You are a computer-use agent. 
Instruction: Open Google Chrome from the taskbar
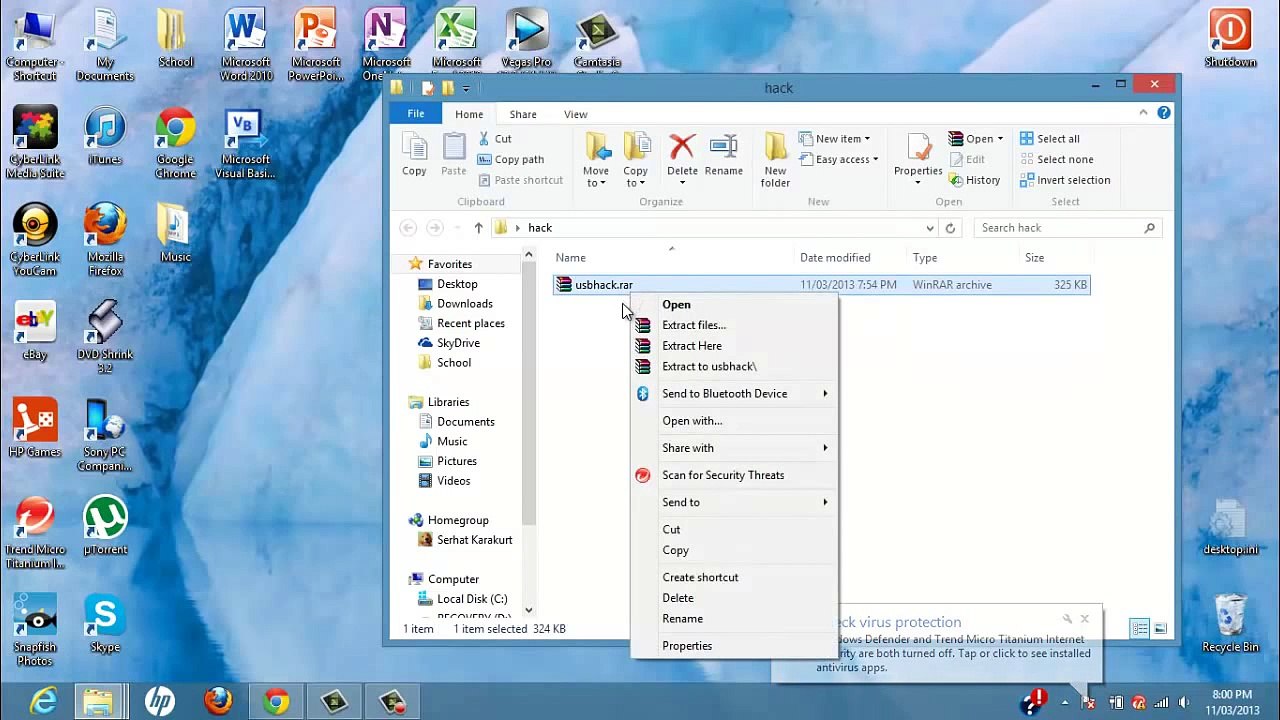click(x=276, y=702)
